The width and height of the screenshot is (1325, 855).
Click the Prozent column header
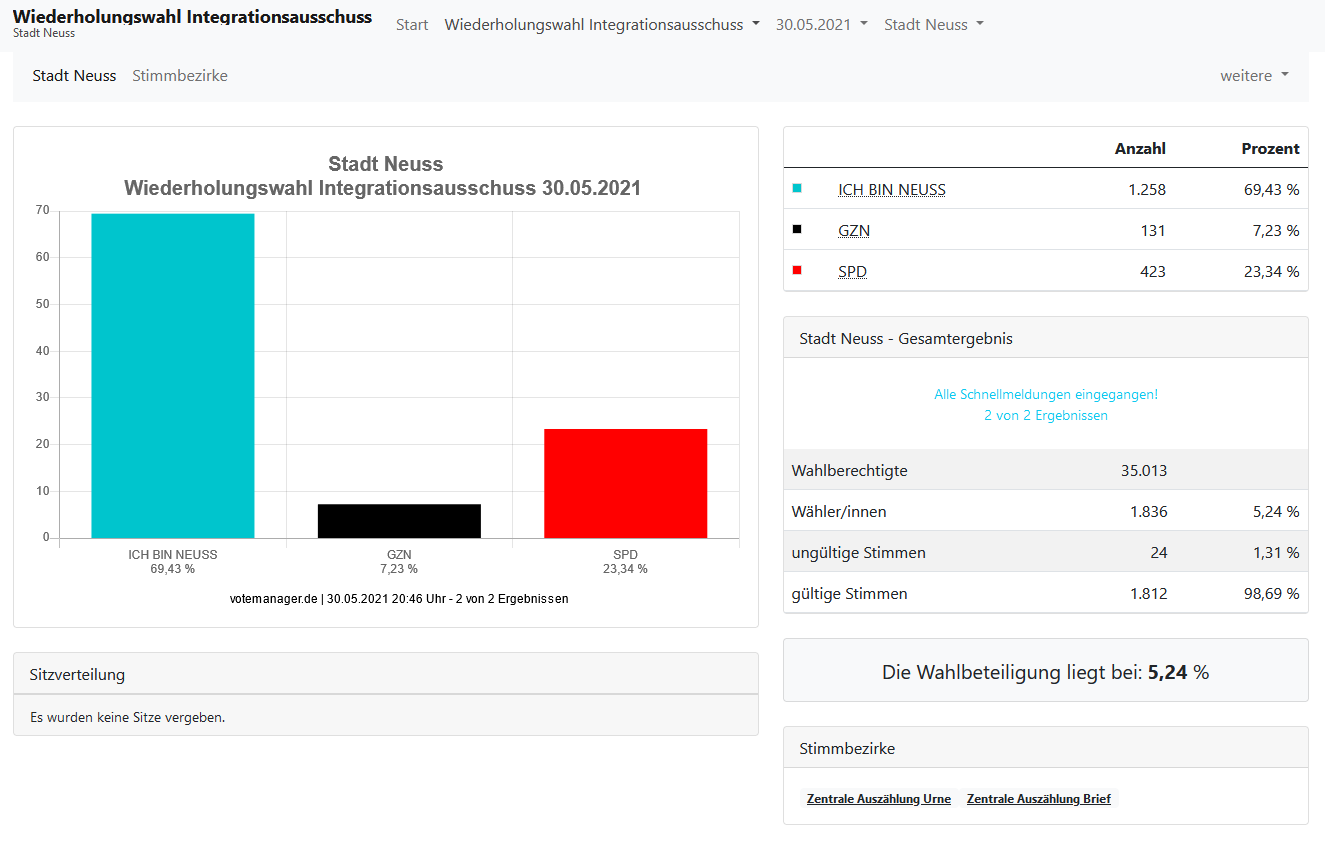click(x=1270, y=148)
